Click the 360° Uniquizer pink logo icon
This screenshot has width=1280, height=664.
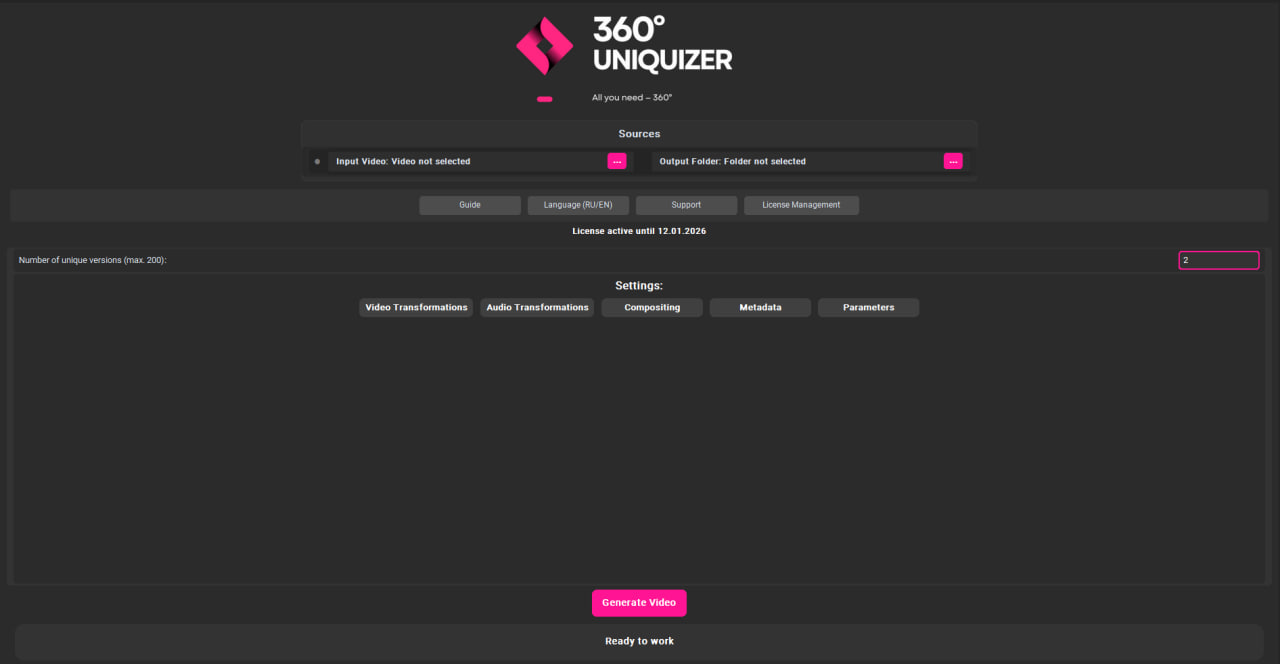tap(544, 45)
